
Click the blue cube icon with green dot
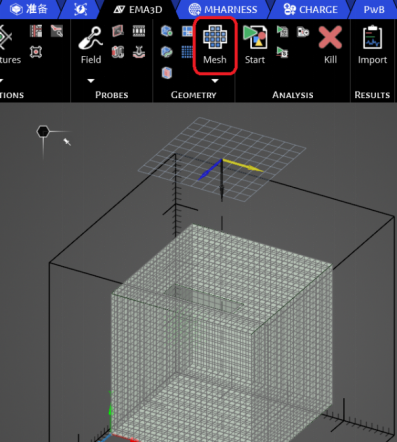[167, 31]
